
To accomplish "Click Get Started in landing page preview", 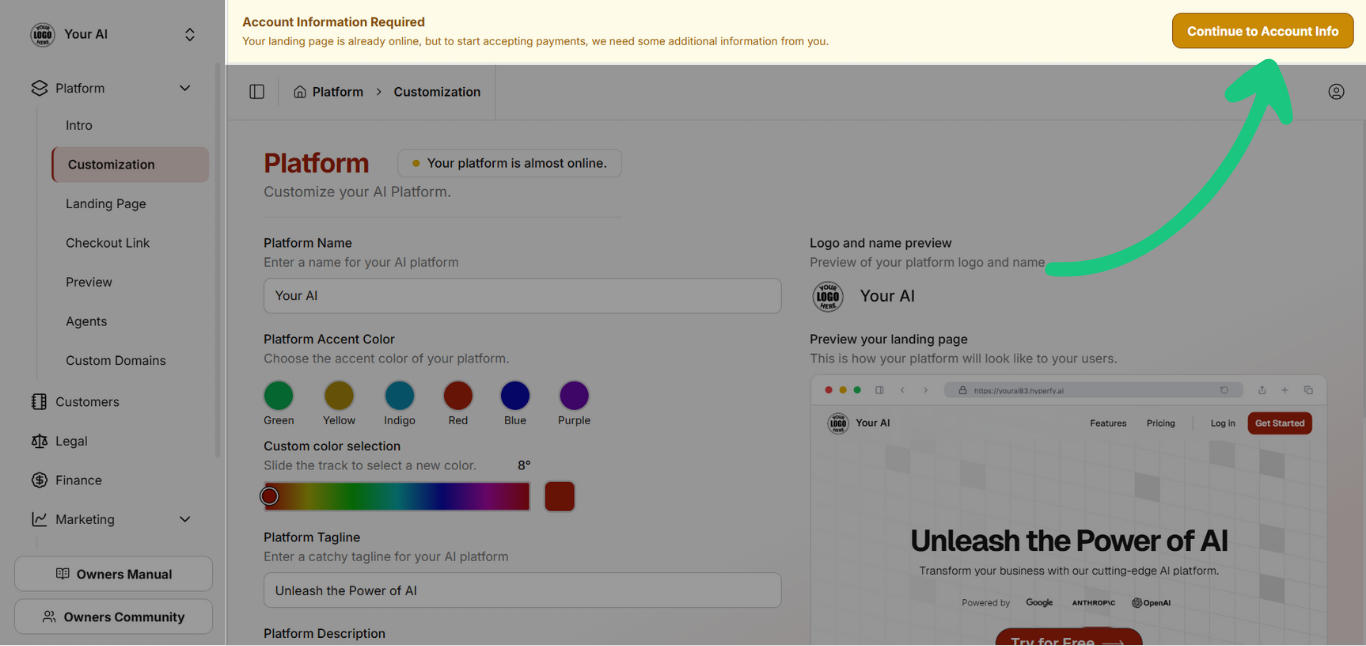I will [x=1280, y=423].
